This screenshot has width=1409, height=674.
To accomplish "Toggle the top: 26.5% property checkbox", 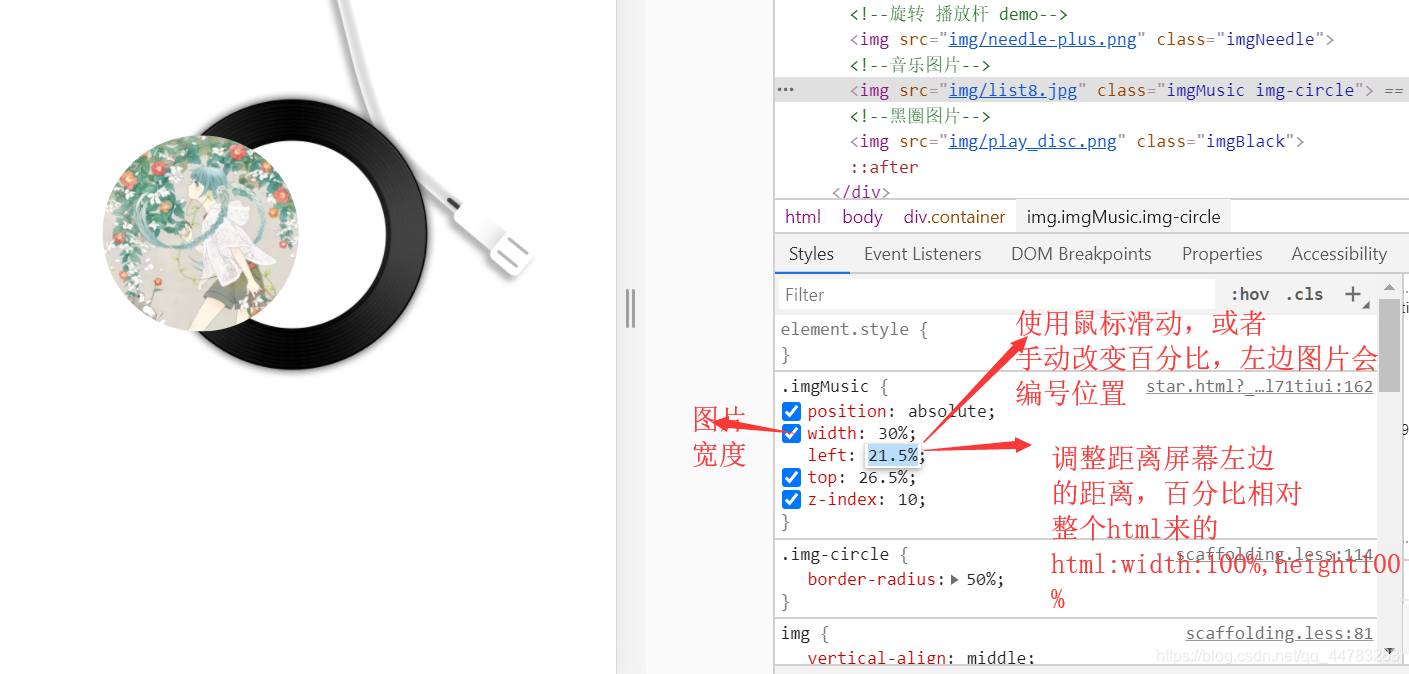I will pyautogui.click(x=792, y=477).
